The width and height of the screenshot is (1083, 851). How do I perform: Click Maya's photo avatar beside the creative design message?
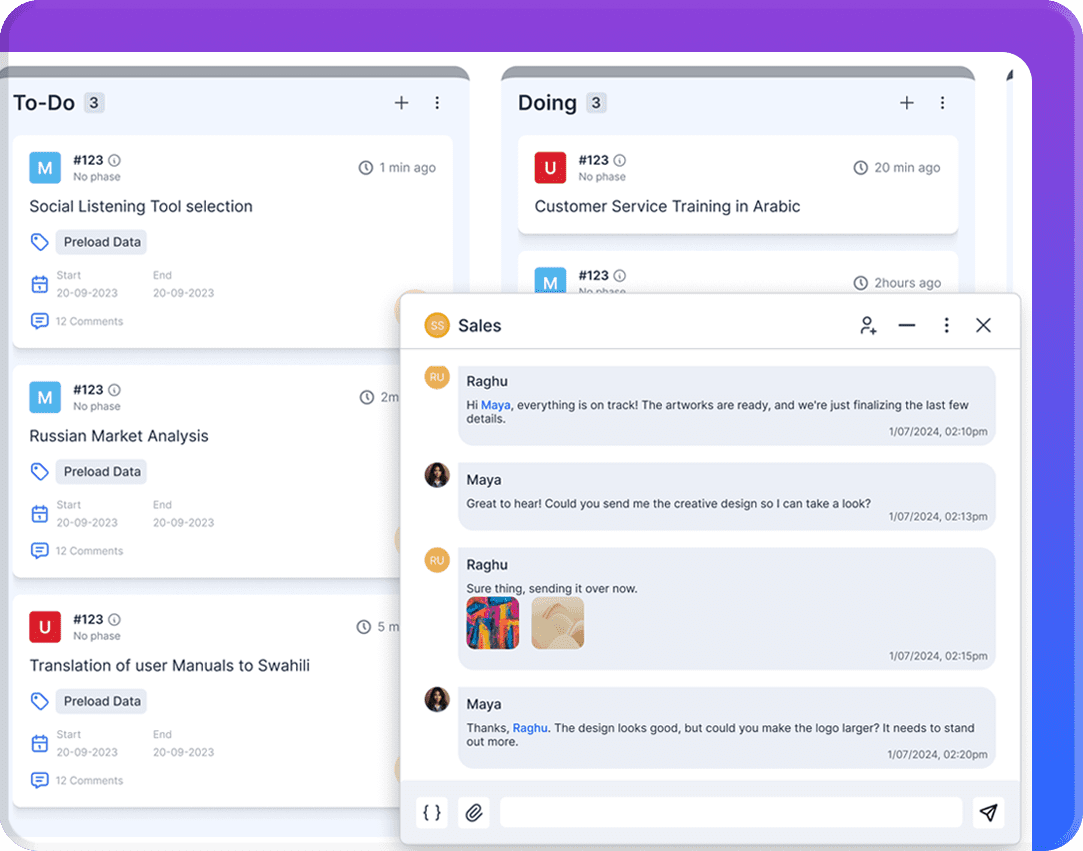(x=437, y=475)
